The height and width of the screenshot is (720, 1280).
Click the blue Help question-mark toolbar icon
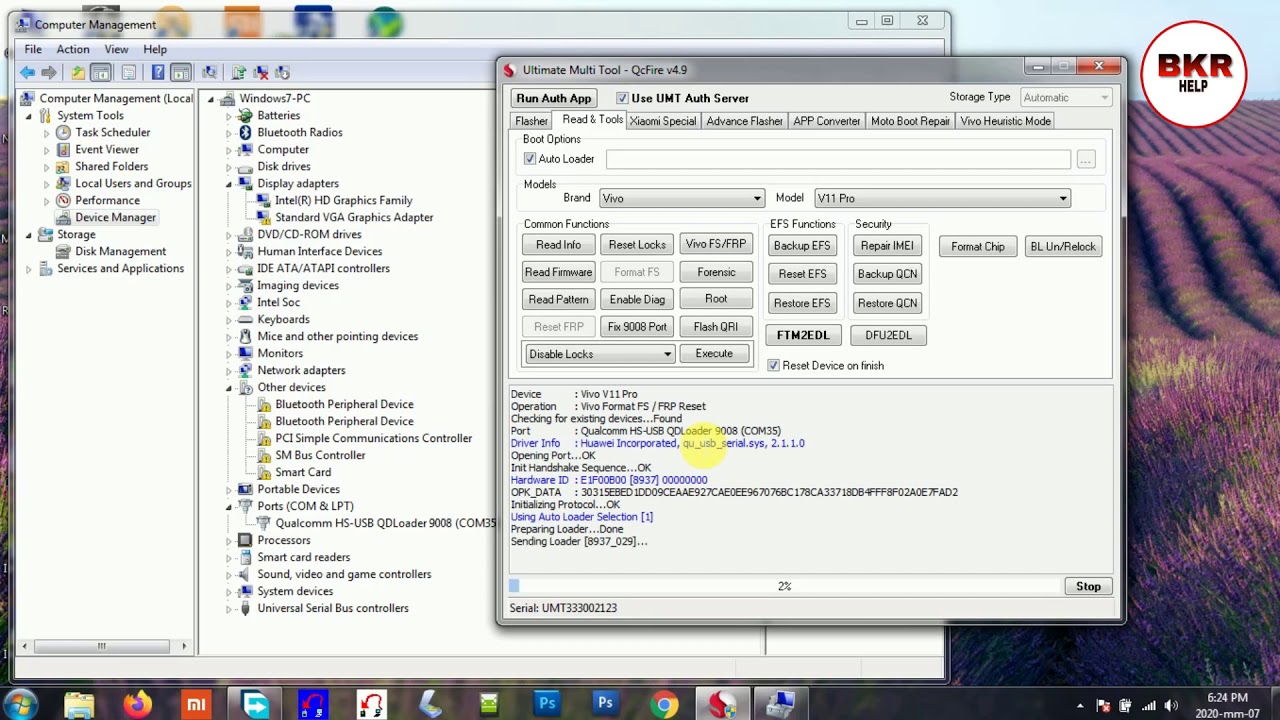tap(158, 72)
